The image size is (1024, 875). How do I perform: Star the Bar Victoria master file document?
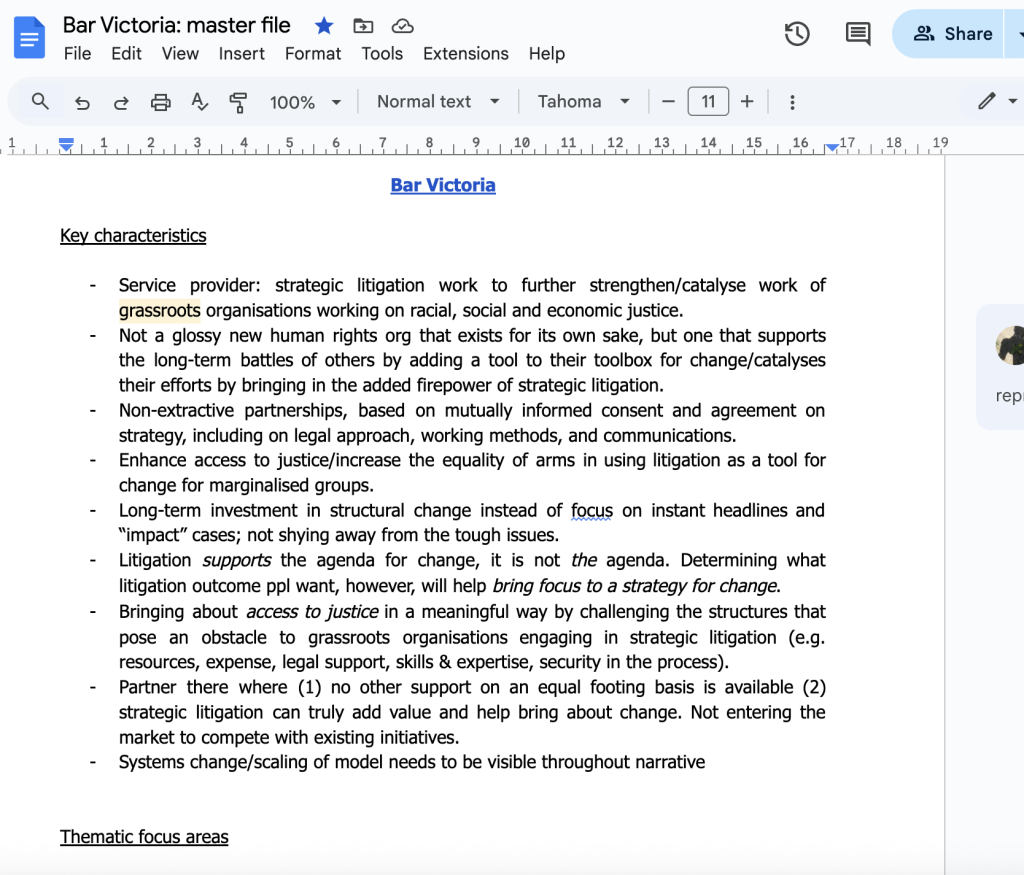coord(324,26)
